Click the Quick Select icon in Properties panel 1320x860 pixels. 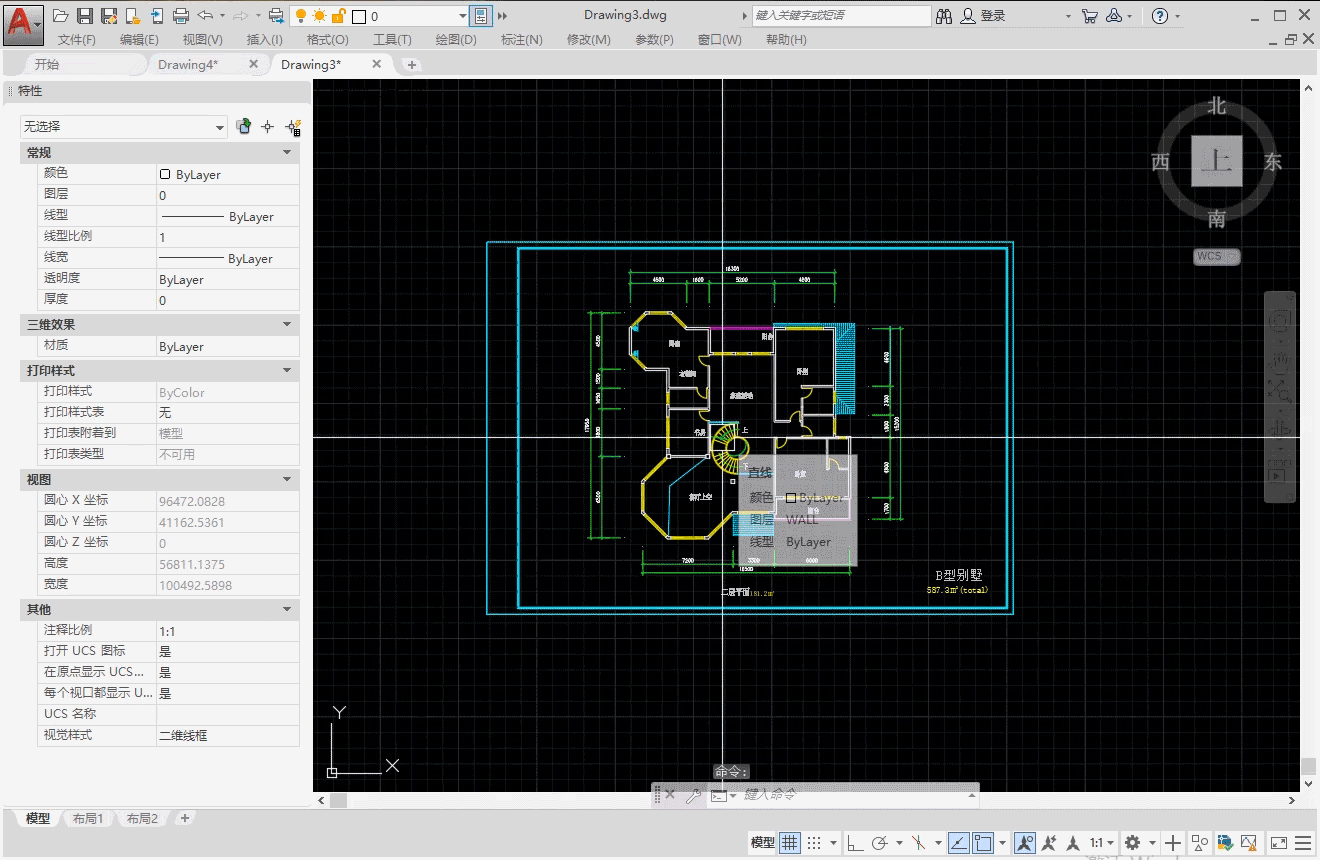point(293,127)
